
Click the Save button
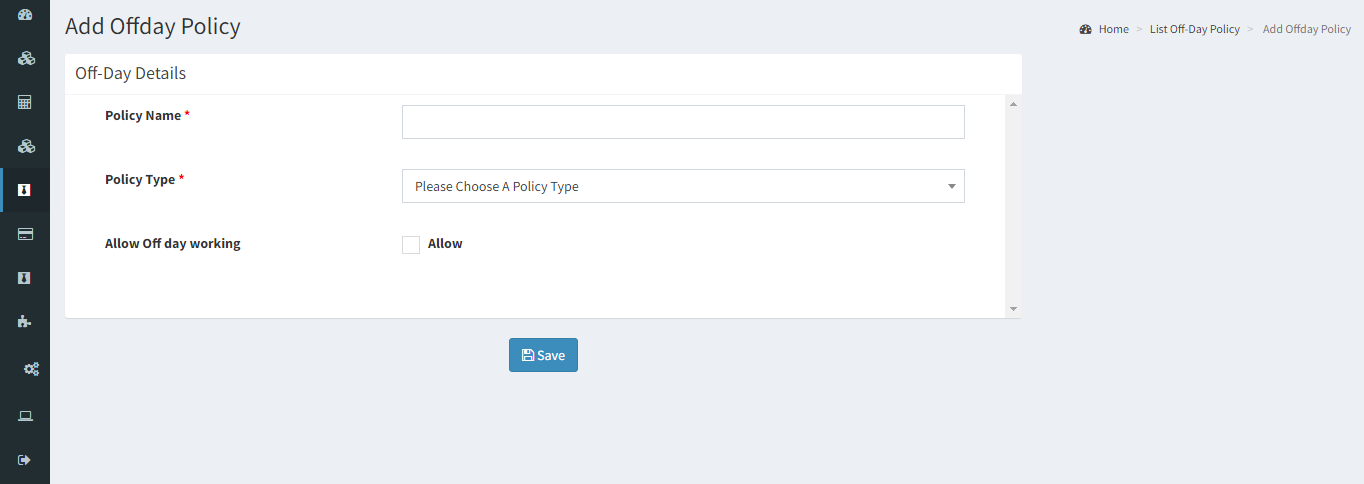tap(543, 355)
